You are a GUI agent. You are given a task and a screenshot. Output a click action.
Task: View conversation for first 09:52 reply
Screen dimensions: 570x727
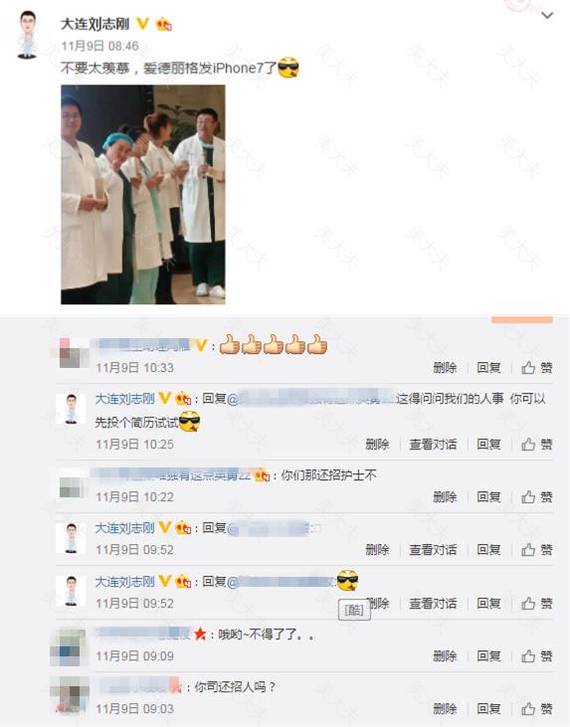[433, 550]
